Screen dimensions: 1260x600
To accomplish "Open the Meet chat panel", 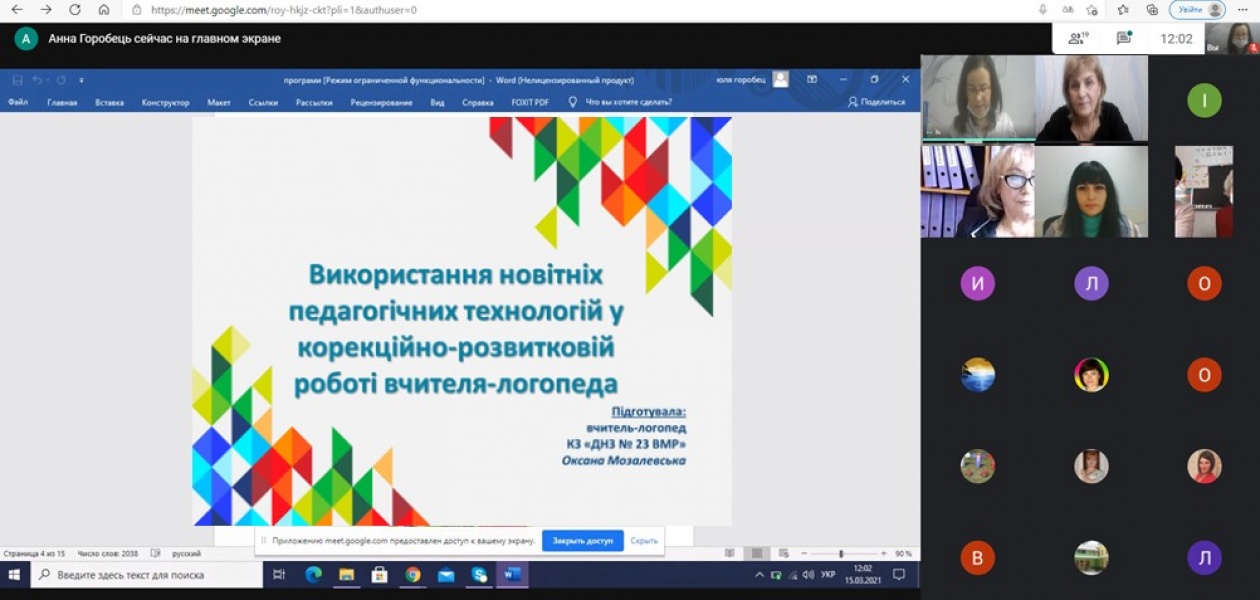I will pos(1123,39).
